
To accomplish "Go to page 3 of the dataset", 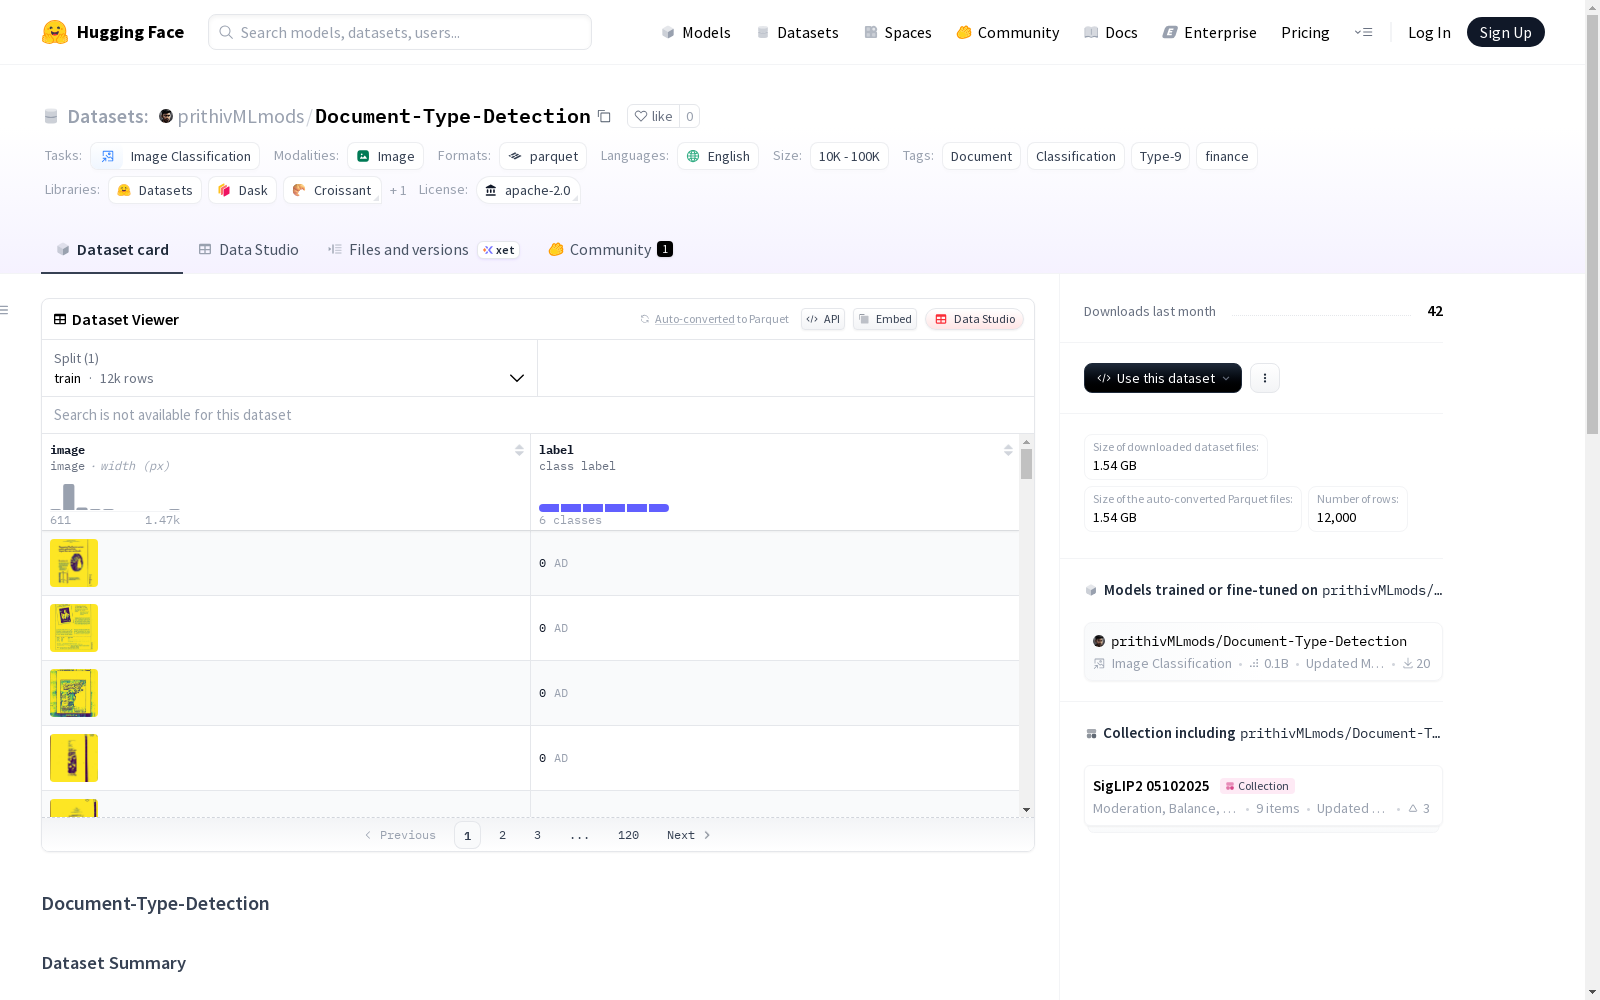I will point(537,835).
